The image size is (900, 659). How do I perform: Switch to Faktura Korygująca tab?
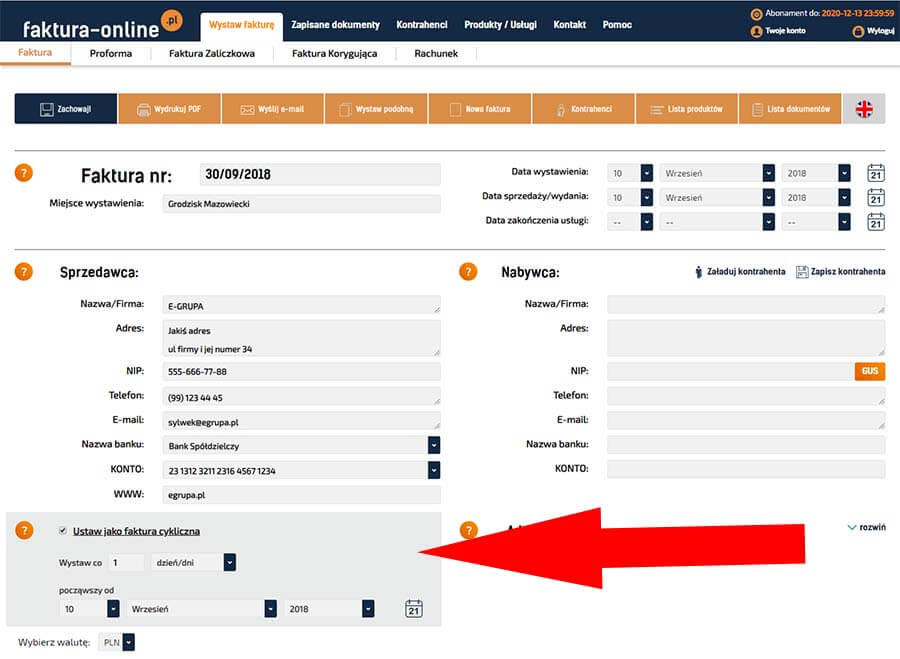pyautogui.click(x=335, y=53)
